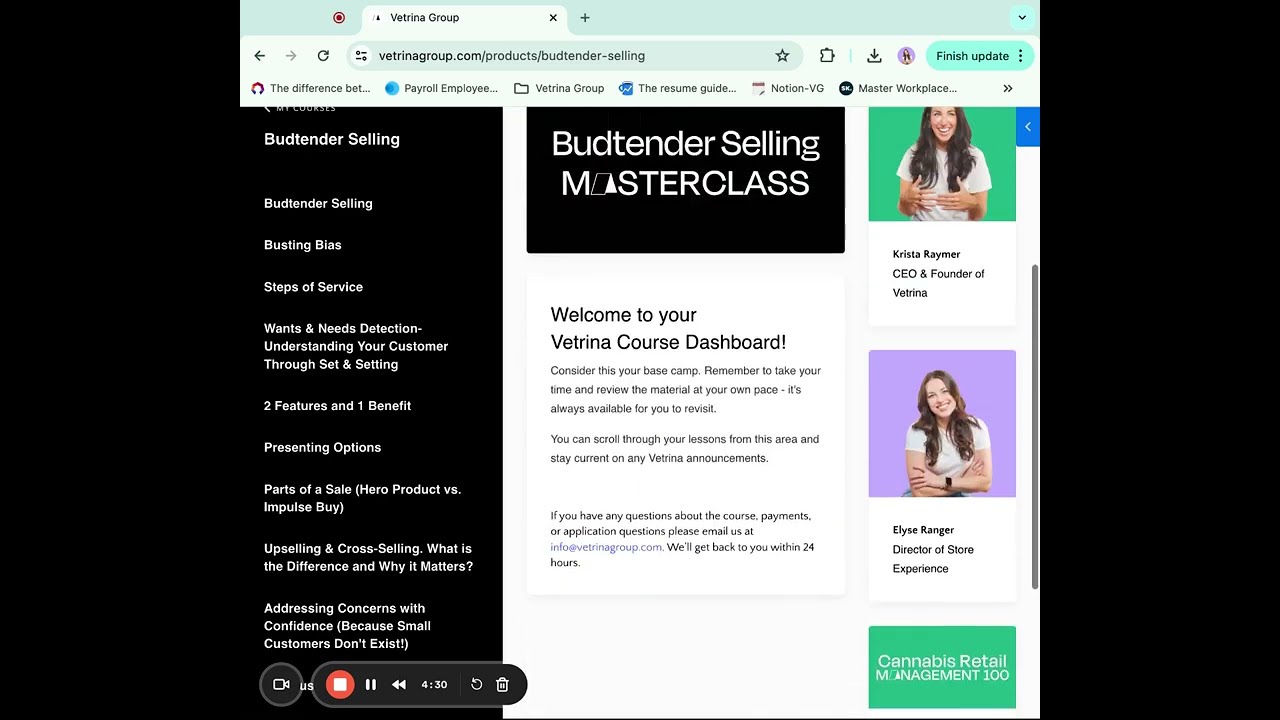Click the 4:30 recording timer
Viewport: 1280px width, 720px height.
tap(434, 685)
